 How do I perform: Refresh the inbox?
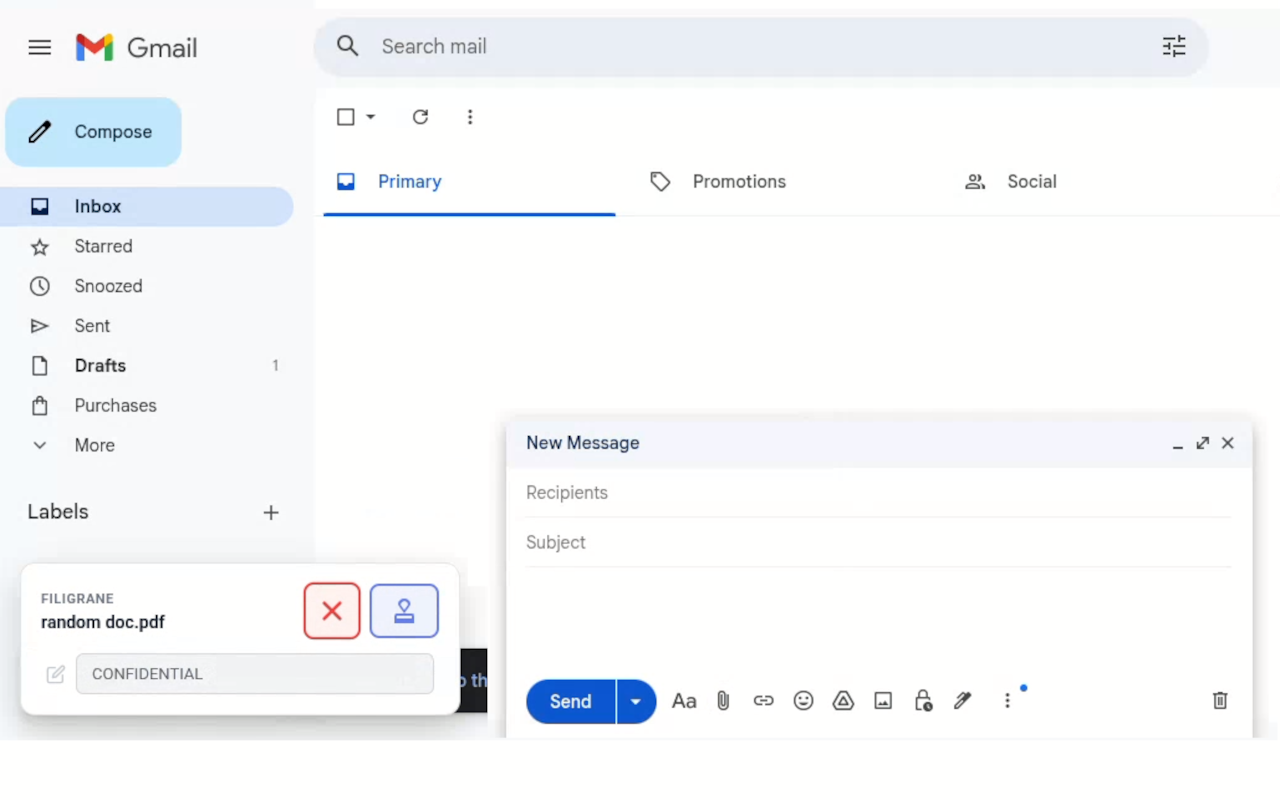(420, 117)
